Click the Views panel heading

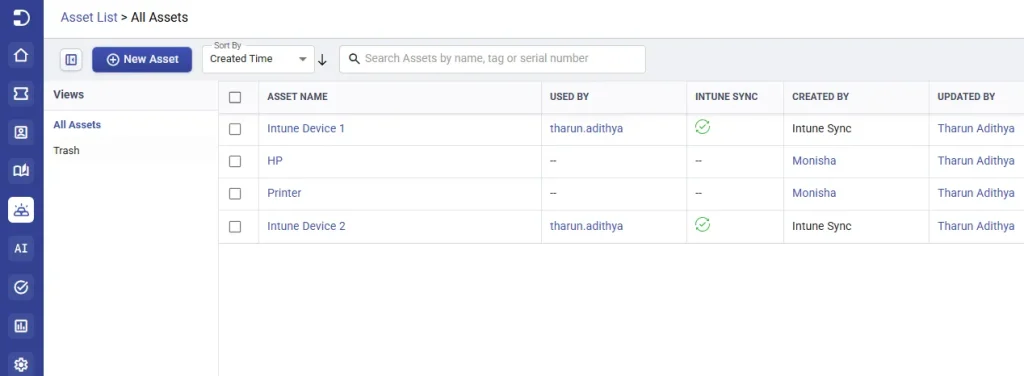69,95
